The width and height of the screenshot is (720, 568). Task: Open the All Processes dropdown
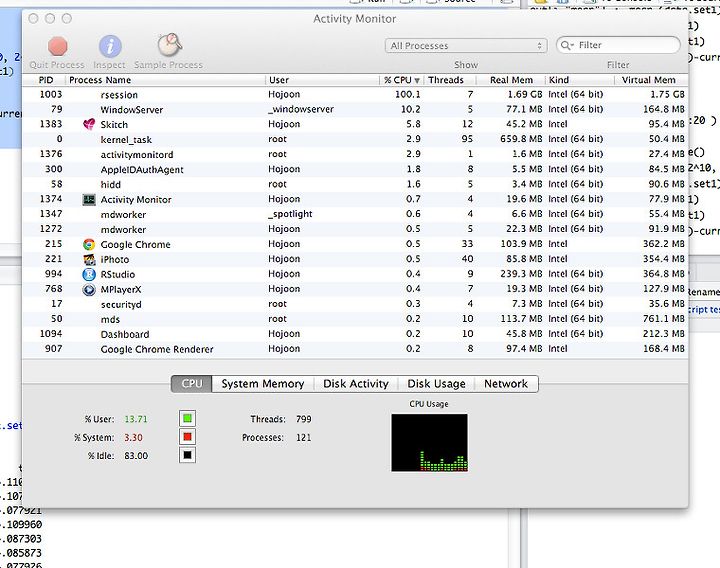pyautogui.click(x=466, y=45)
